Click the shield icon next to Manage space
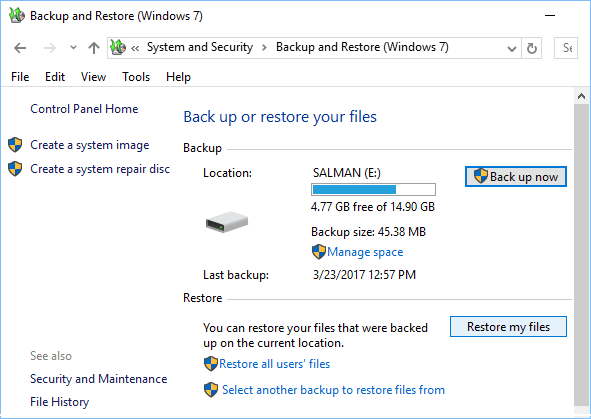This screenshot has height=419, width=591. 319,252
